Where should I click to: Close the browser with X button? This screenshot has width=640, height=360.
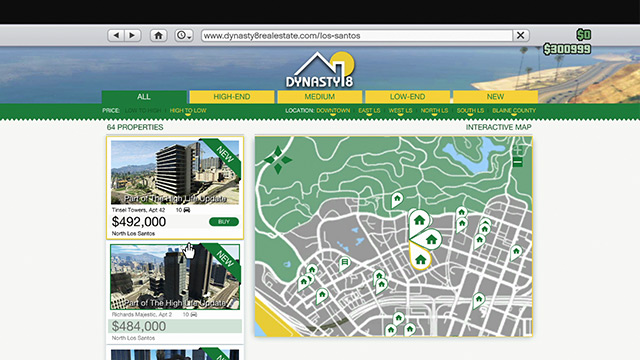(x=520, y=36)
